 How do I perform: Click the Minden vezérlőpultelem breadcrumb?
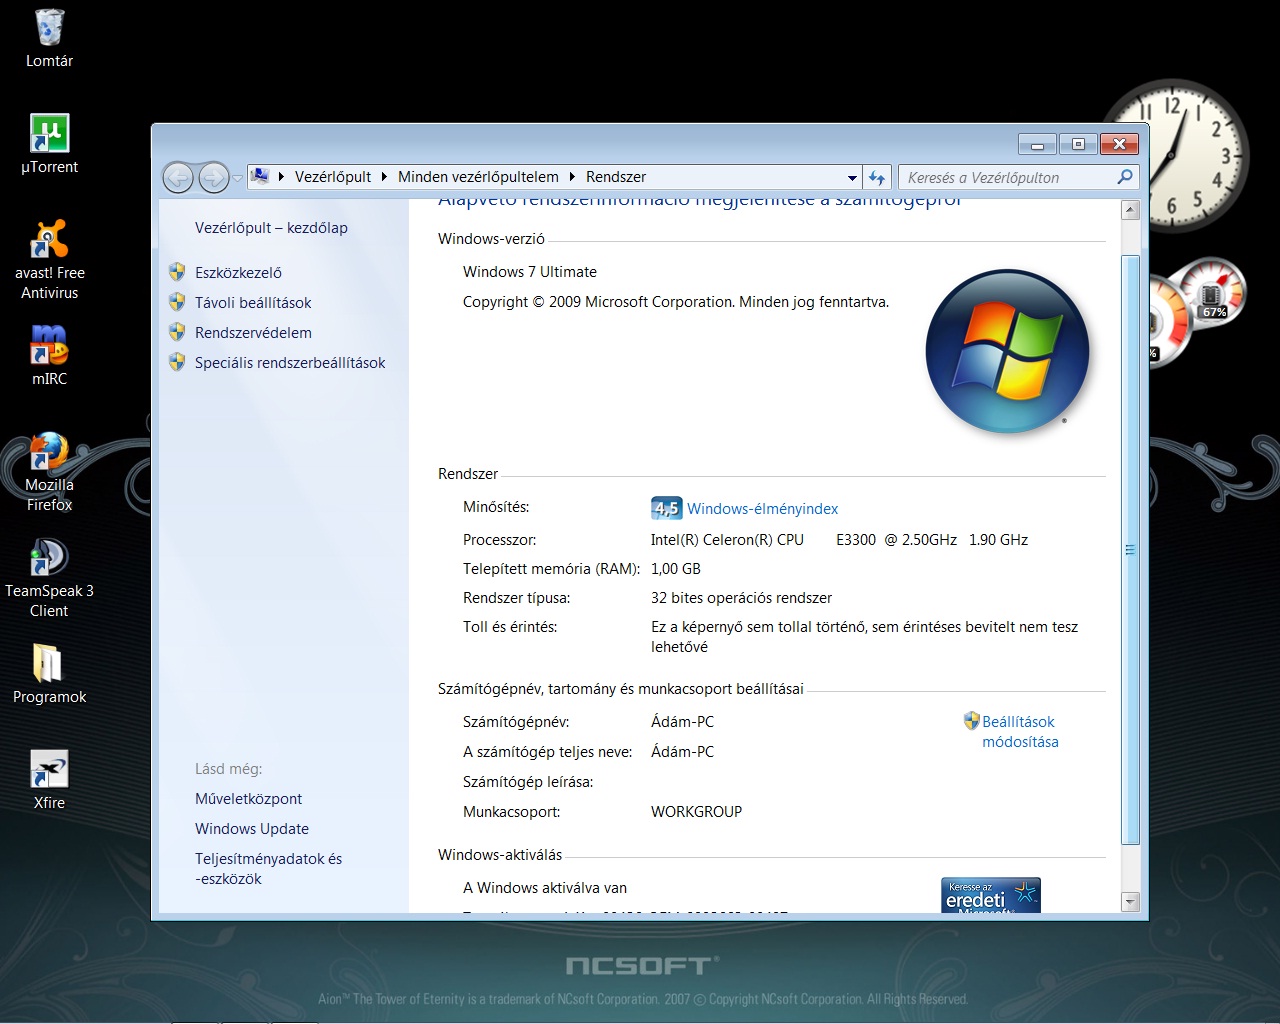coord(478,177)
